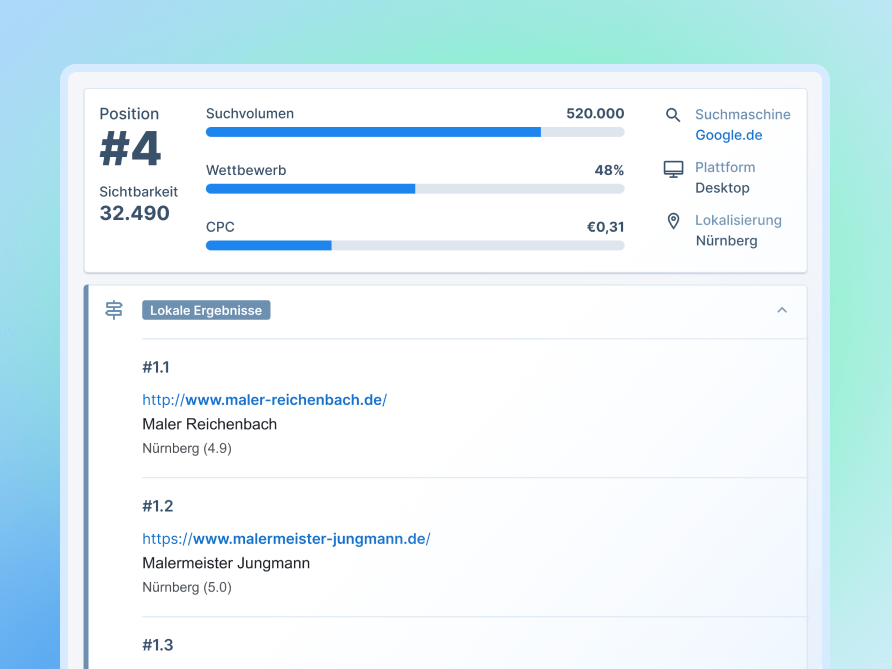Click the CPC label

(220, 227)
